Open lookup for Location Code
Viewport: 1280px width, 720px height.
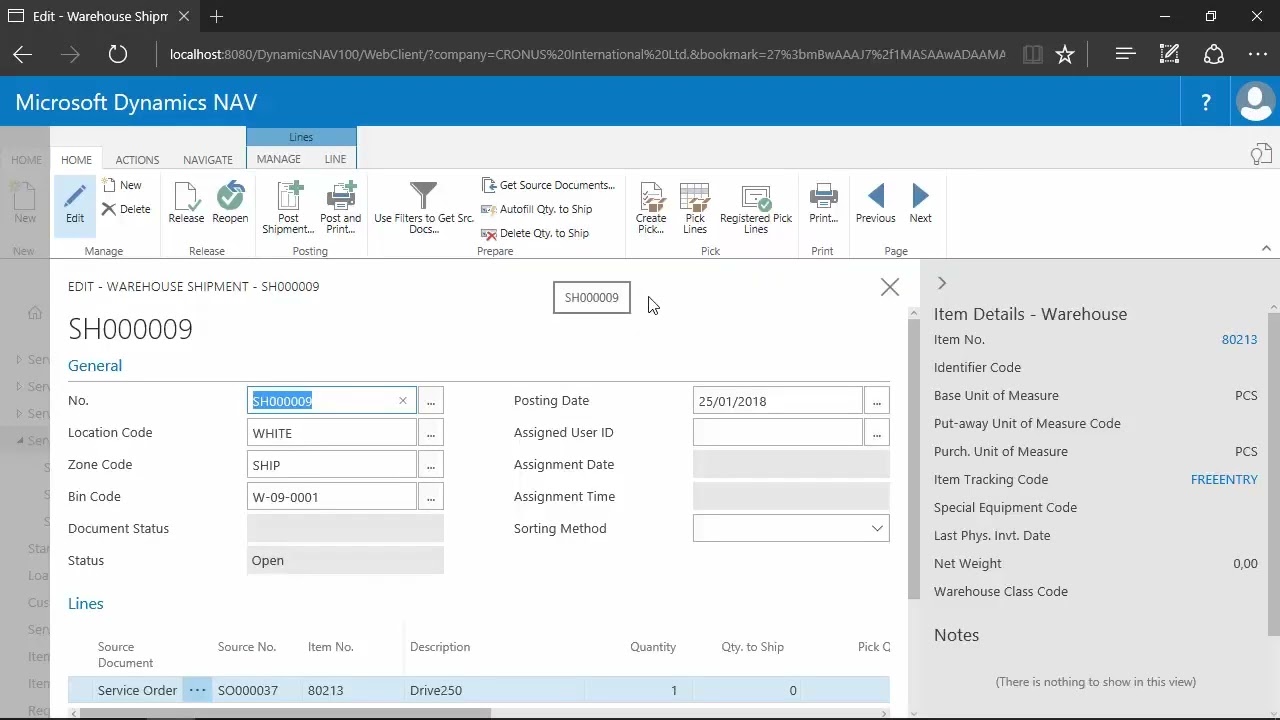pos(431,433)
